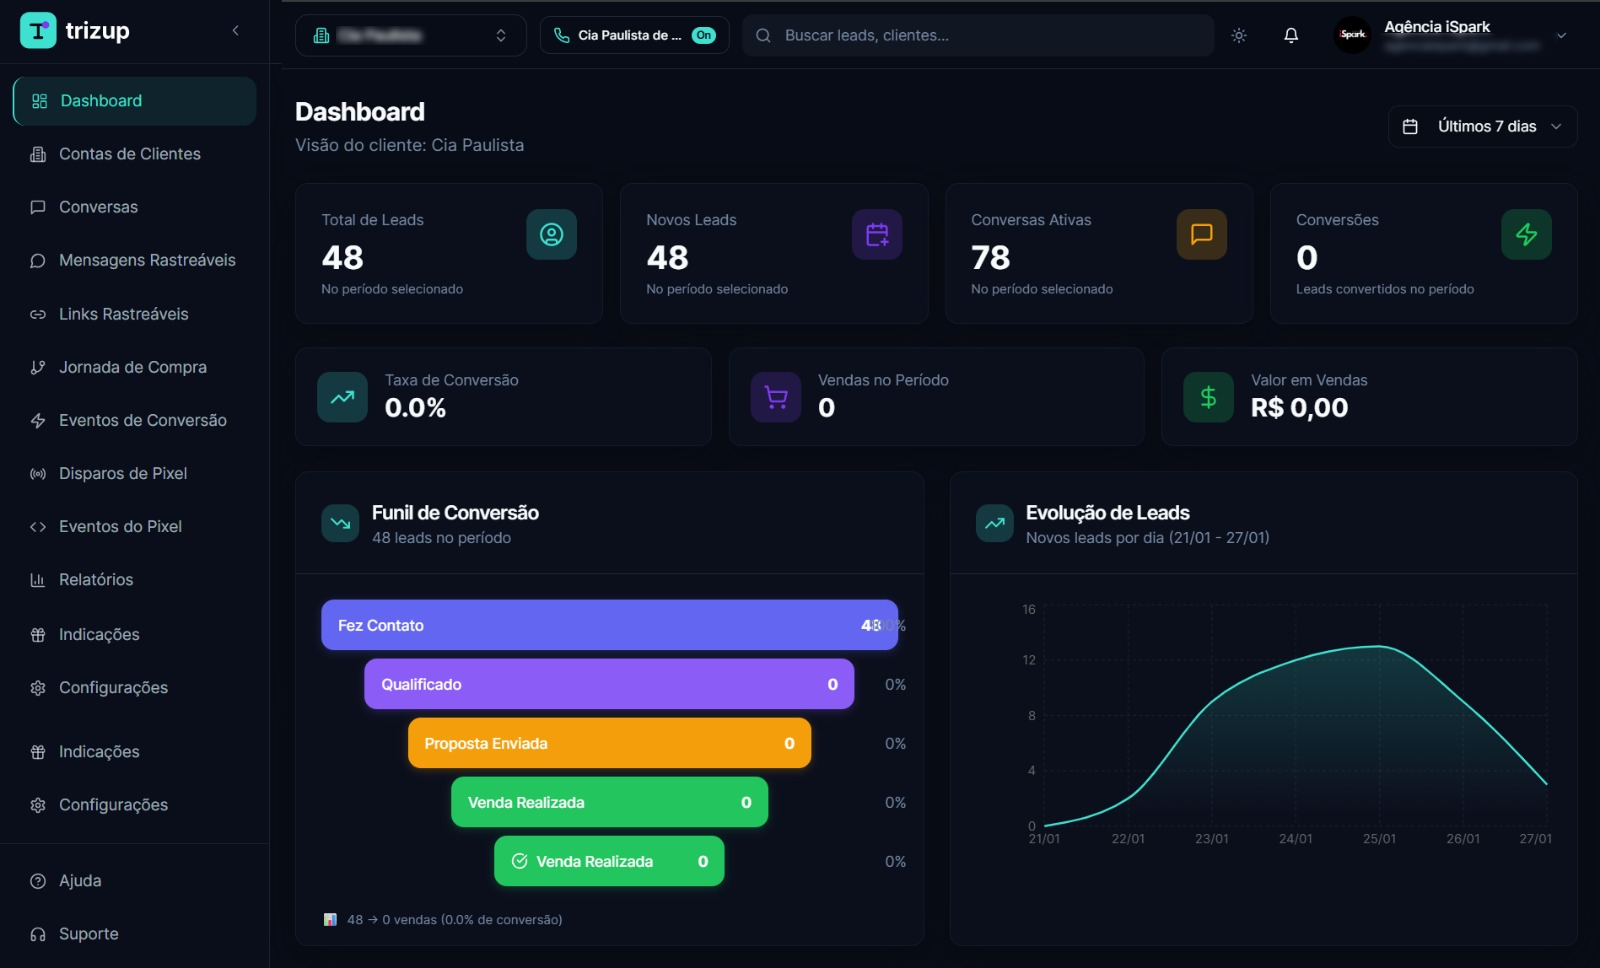
Task: Open the Últimos 7 dias period dropdown
Action: (x=1482, y=126)
